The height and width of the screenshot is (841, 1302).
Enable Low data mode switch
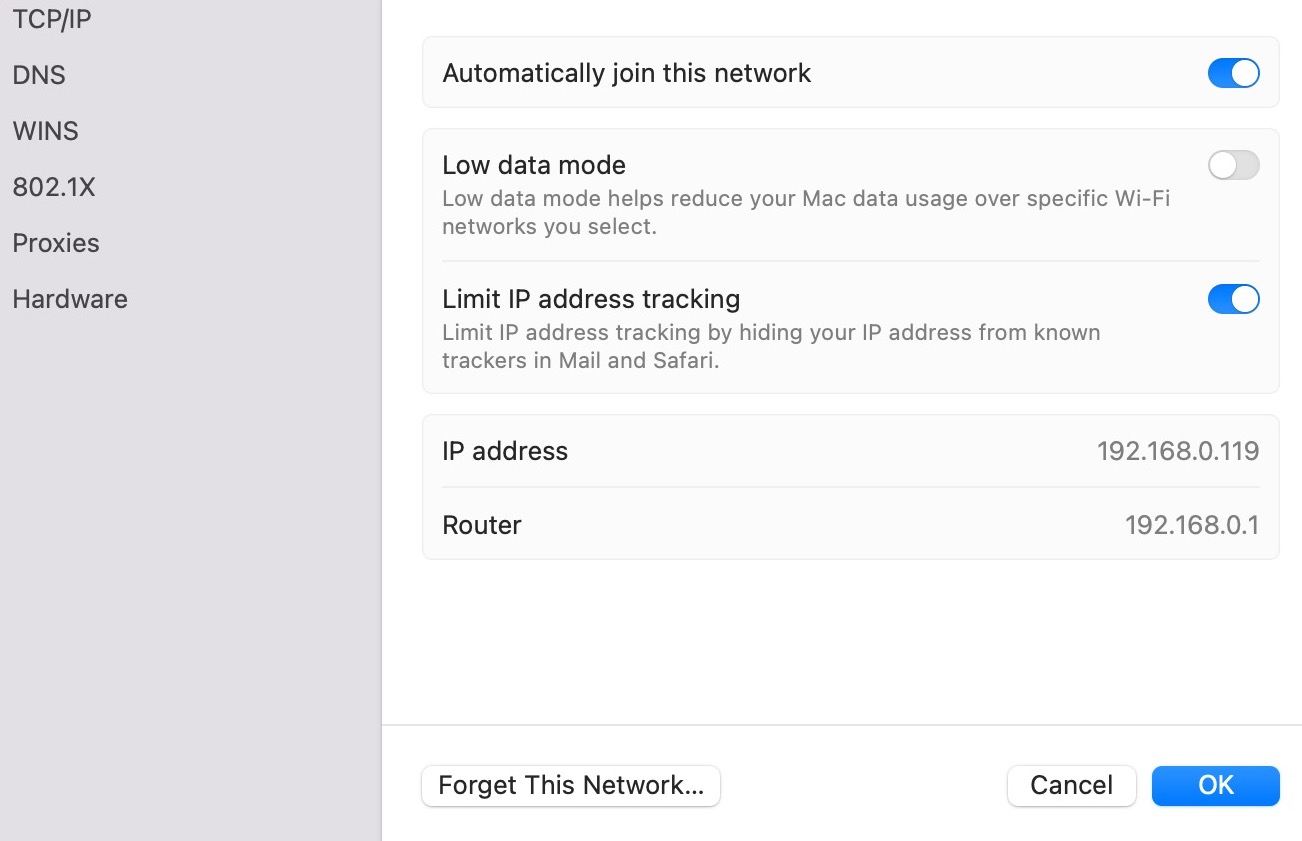[1233, 165]
